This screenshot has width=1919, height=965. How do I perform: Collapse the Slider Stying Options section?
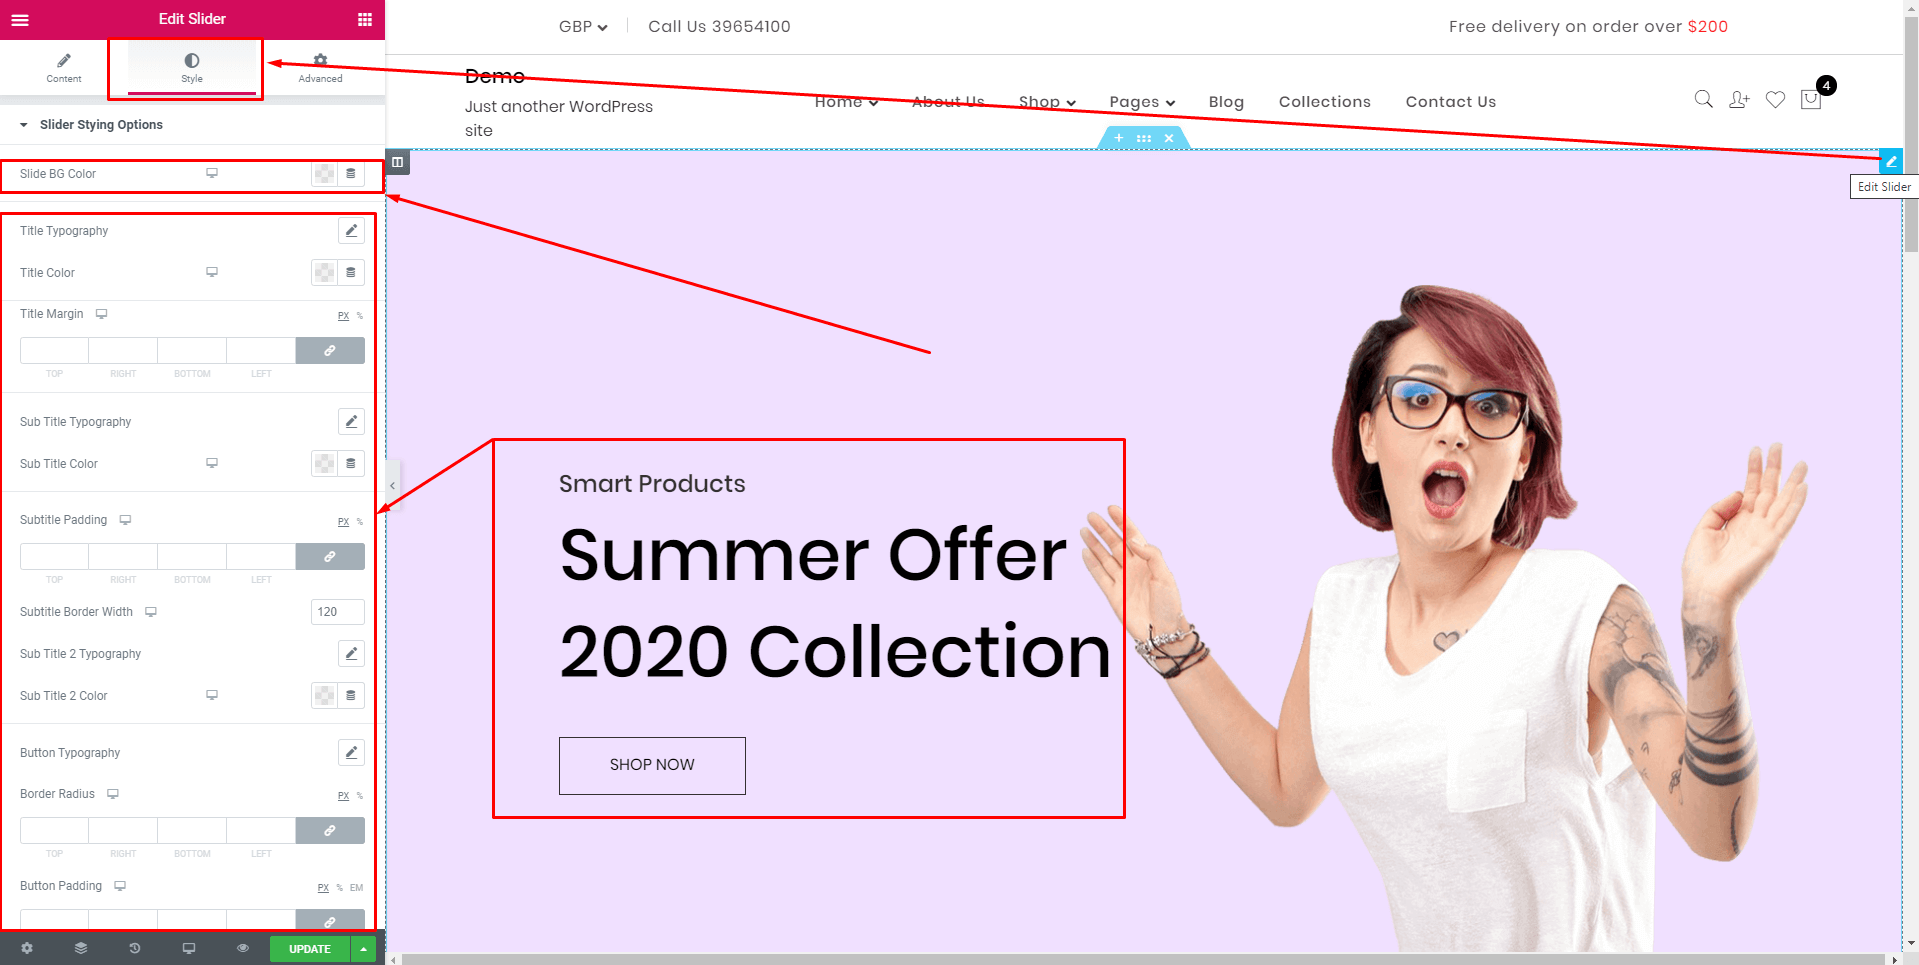click(24, 125)
